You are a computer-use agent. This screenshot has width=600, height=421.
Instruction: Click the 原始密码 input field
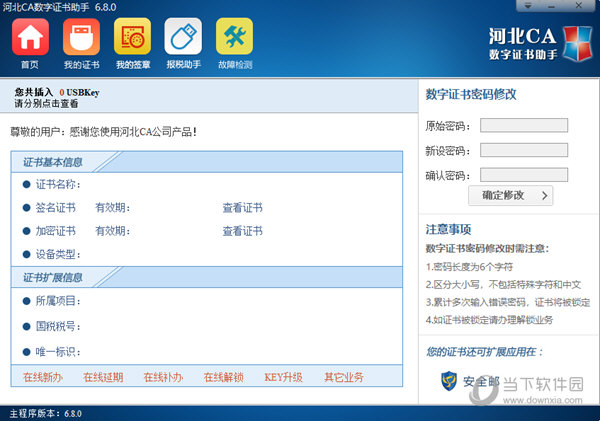pos(524,126)
